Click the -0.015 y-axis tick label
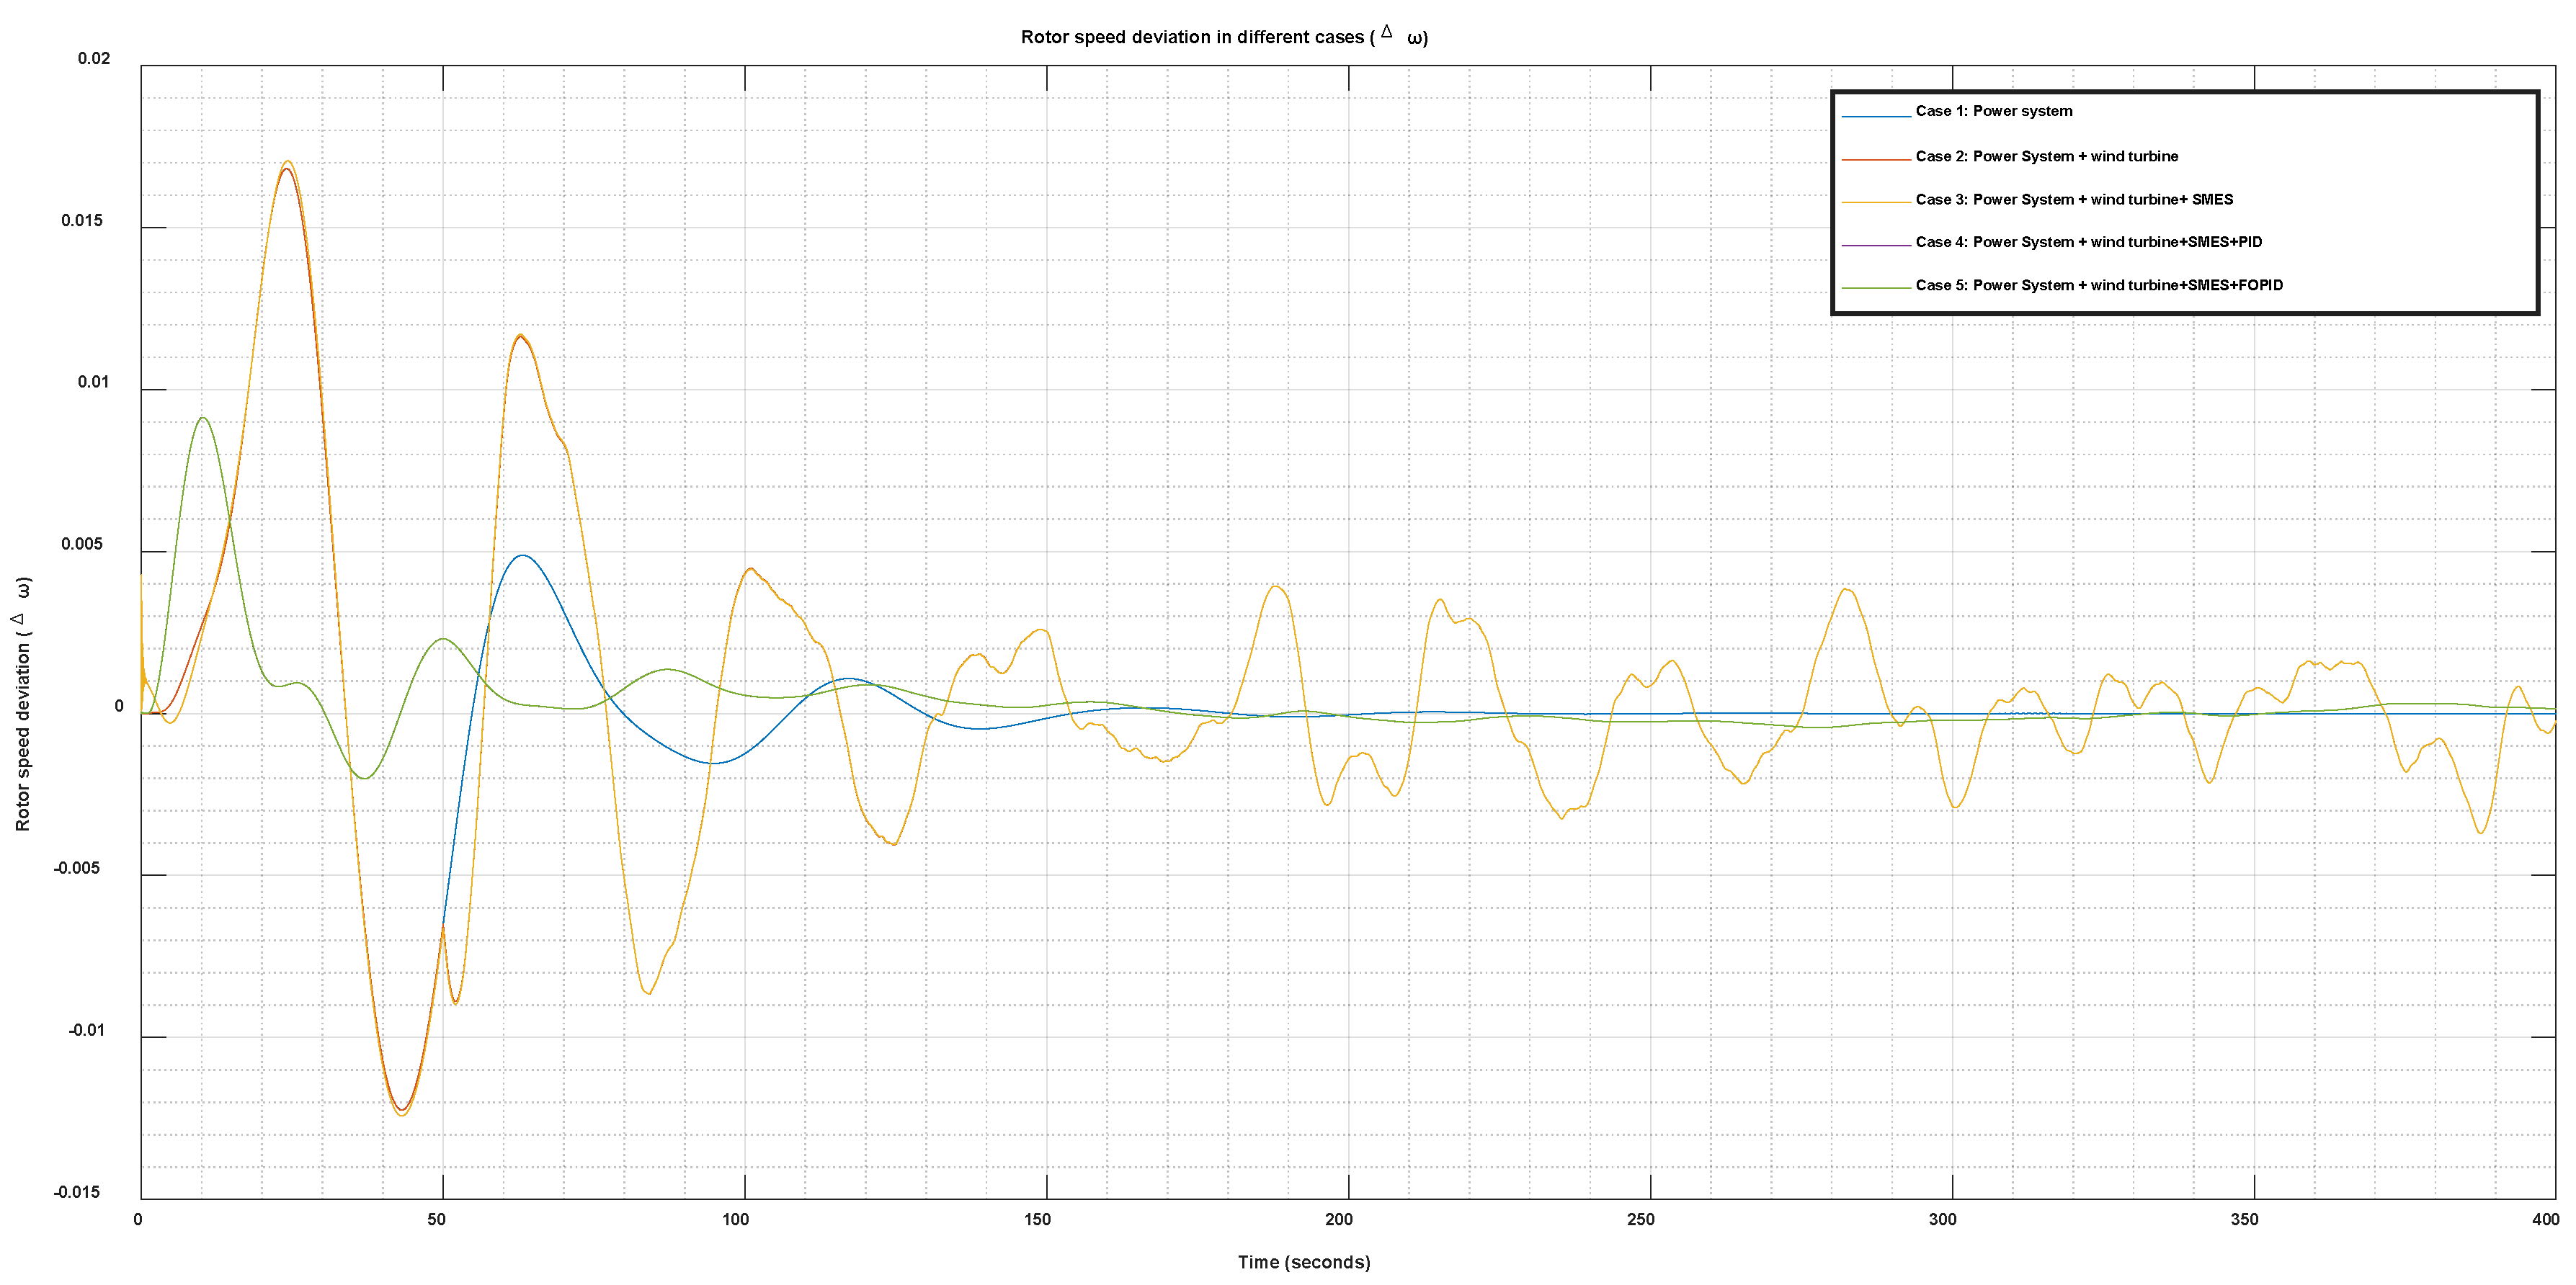The image size is (2576, 1285). [77, 1192]
